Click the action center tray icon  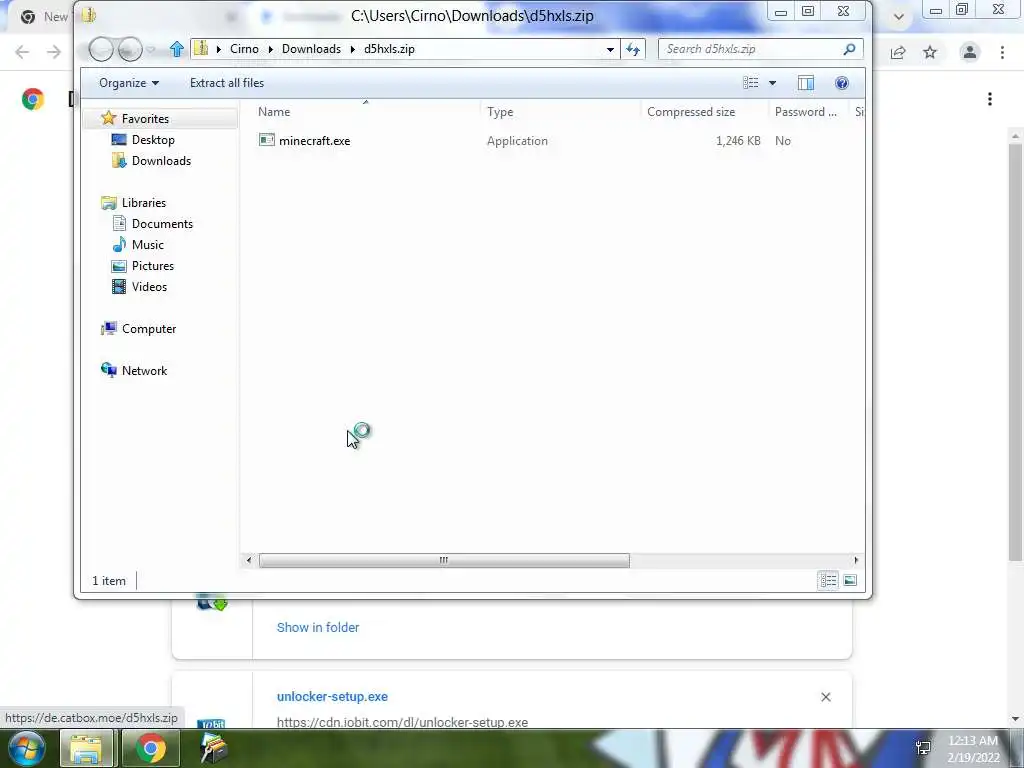click(x=923, y=748)
